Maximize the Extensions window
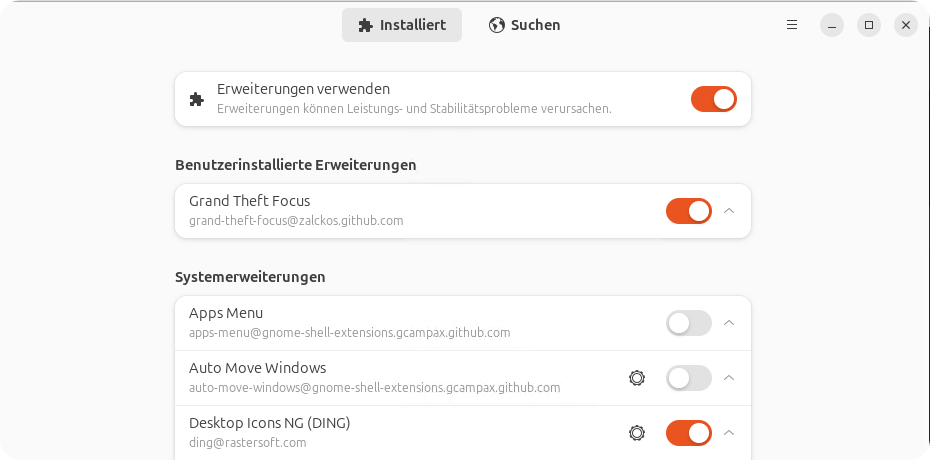 pos(869,25)
